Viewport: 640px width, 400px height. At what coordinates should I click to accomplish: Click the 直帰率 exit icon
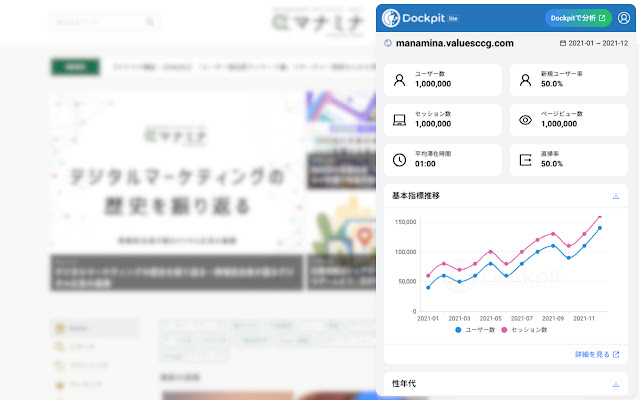[525, 160]
